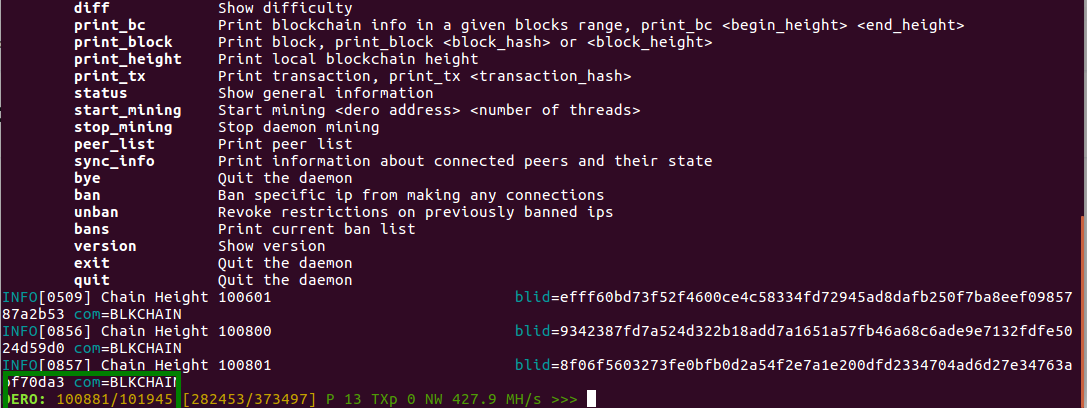Click the DERO 100881/101945 sync counter

[88, 399]
